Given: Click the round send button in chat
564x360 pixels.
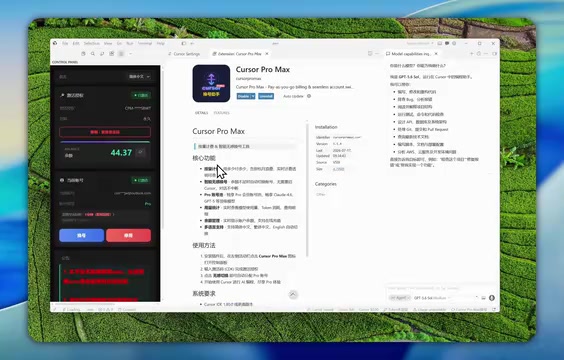Looking at the screenshot, I should pyautogui.click(x=492, y=298).
